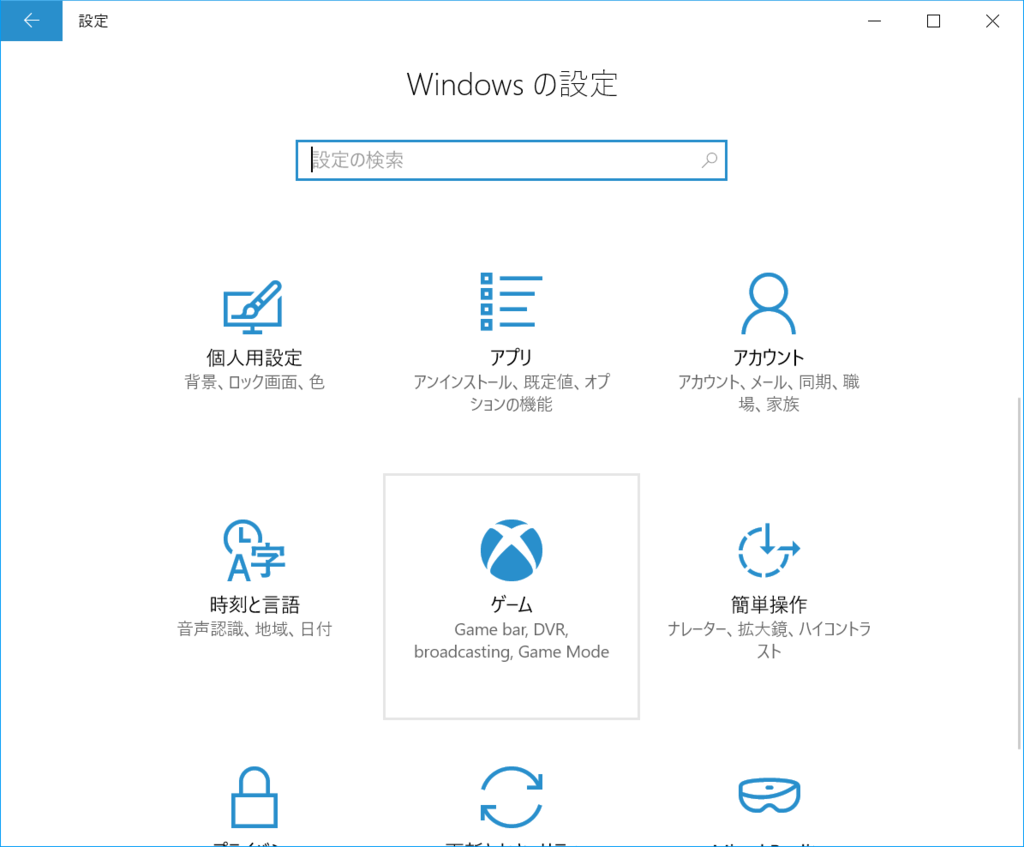The width and height of the screenshot is (1024, 847).
Task: Click into the 設定の検索 search field
Action: (511, 160)
